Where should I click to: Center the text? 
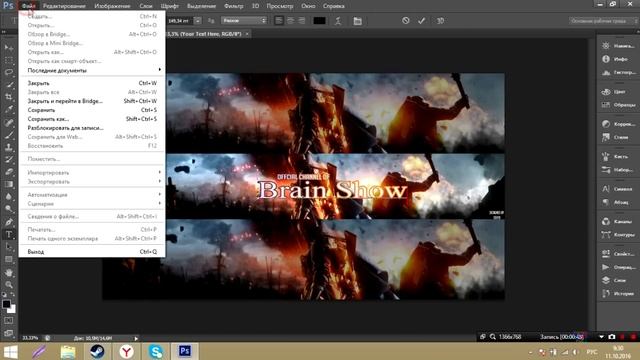[x=290, y=20]
